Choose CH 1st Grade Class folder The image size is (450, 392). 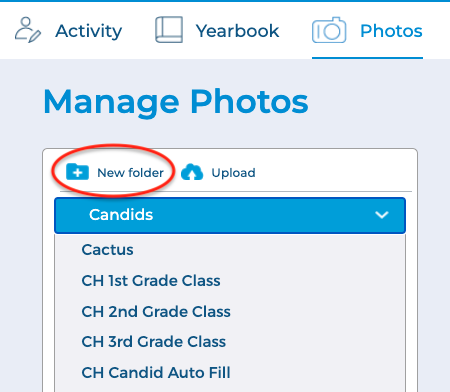click(x=151, y=281)
